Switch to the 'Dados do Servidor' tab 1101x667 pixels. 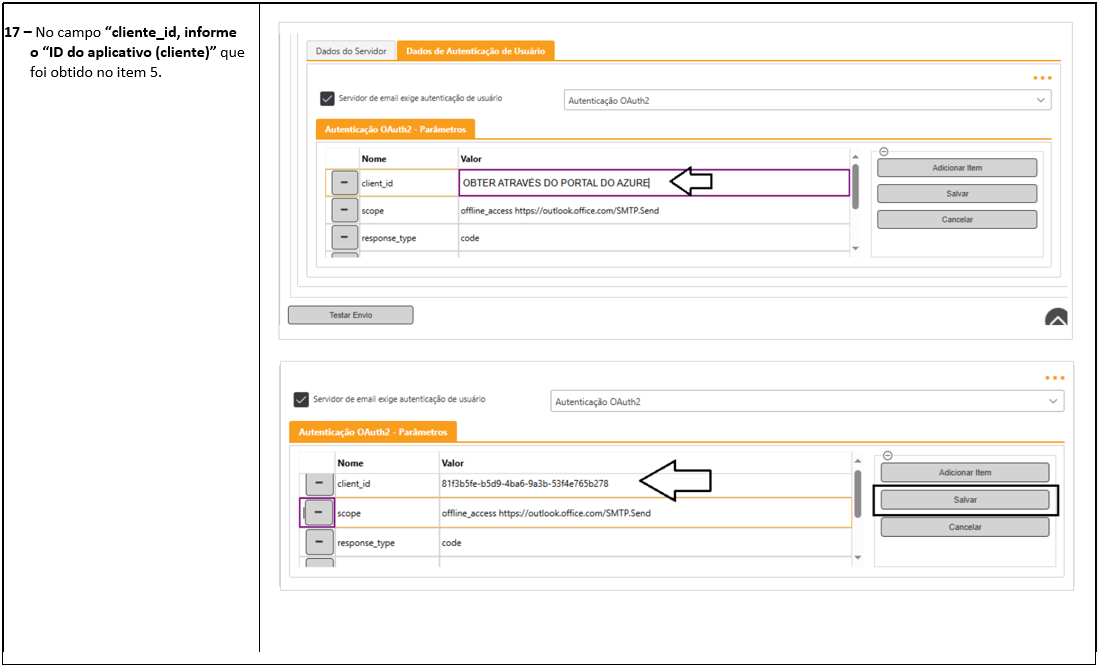coord(351,51)
